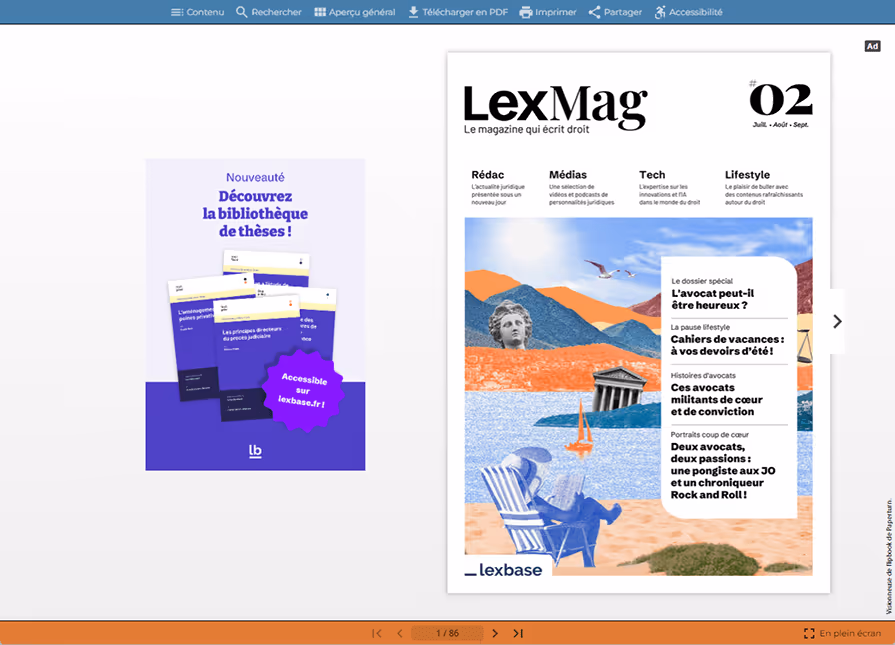
Task: Flip forward using the cover's side chevron
Action: [837, 321]
